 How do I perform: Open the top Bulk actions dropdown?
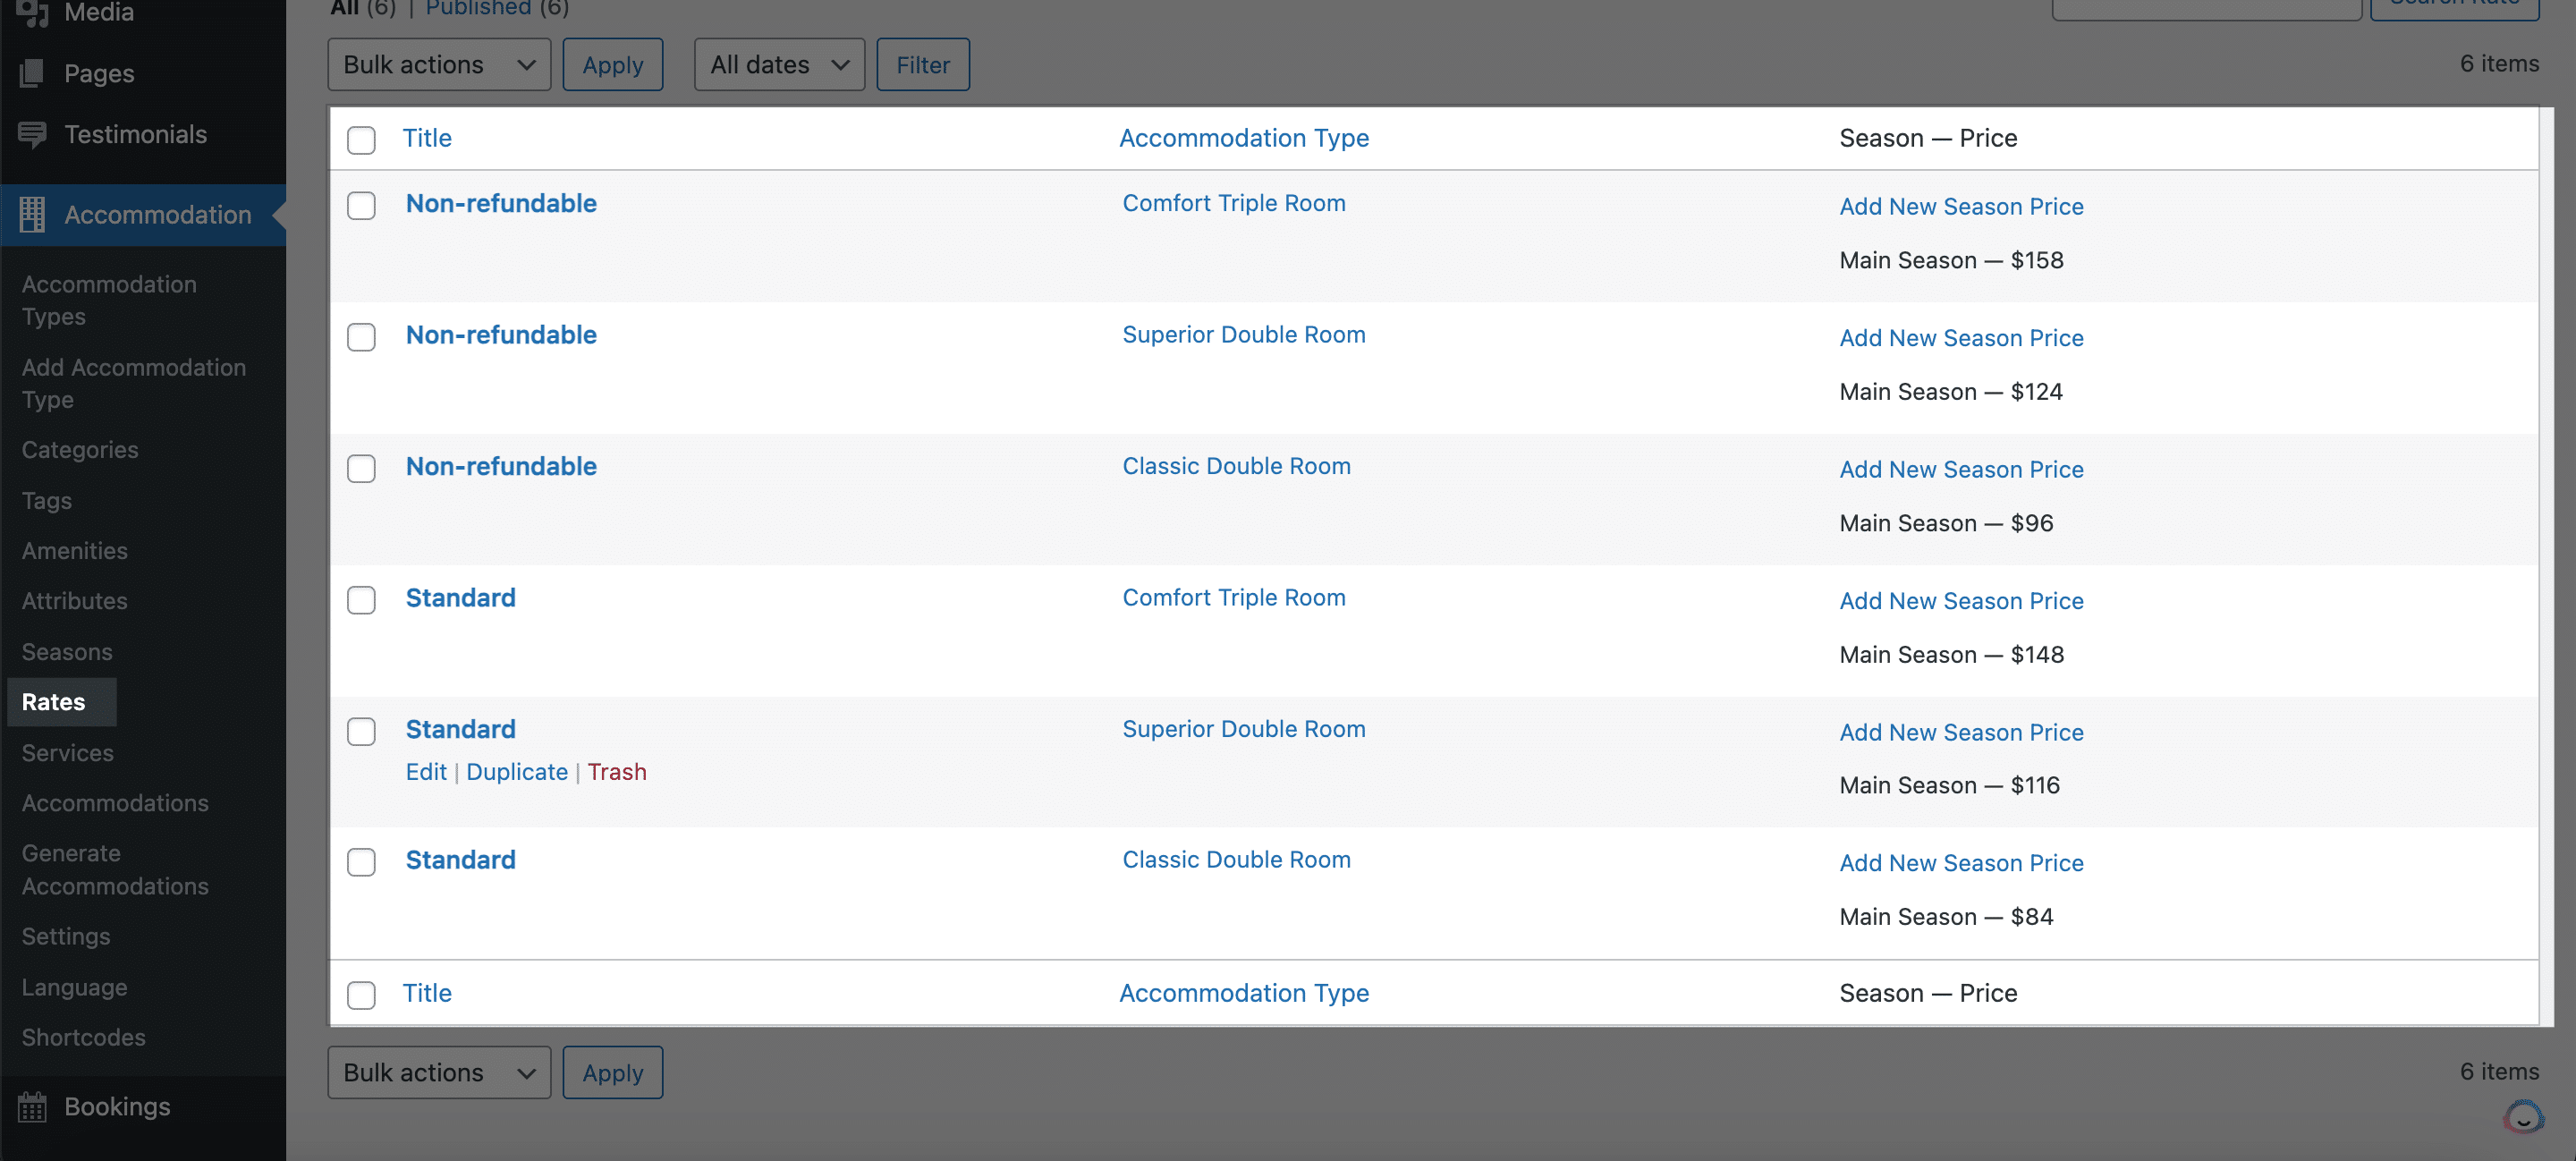(438, 65)
